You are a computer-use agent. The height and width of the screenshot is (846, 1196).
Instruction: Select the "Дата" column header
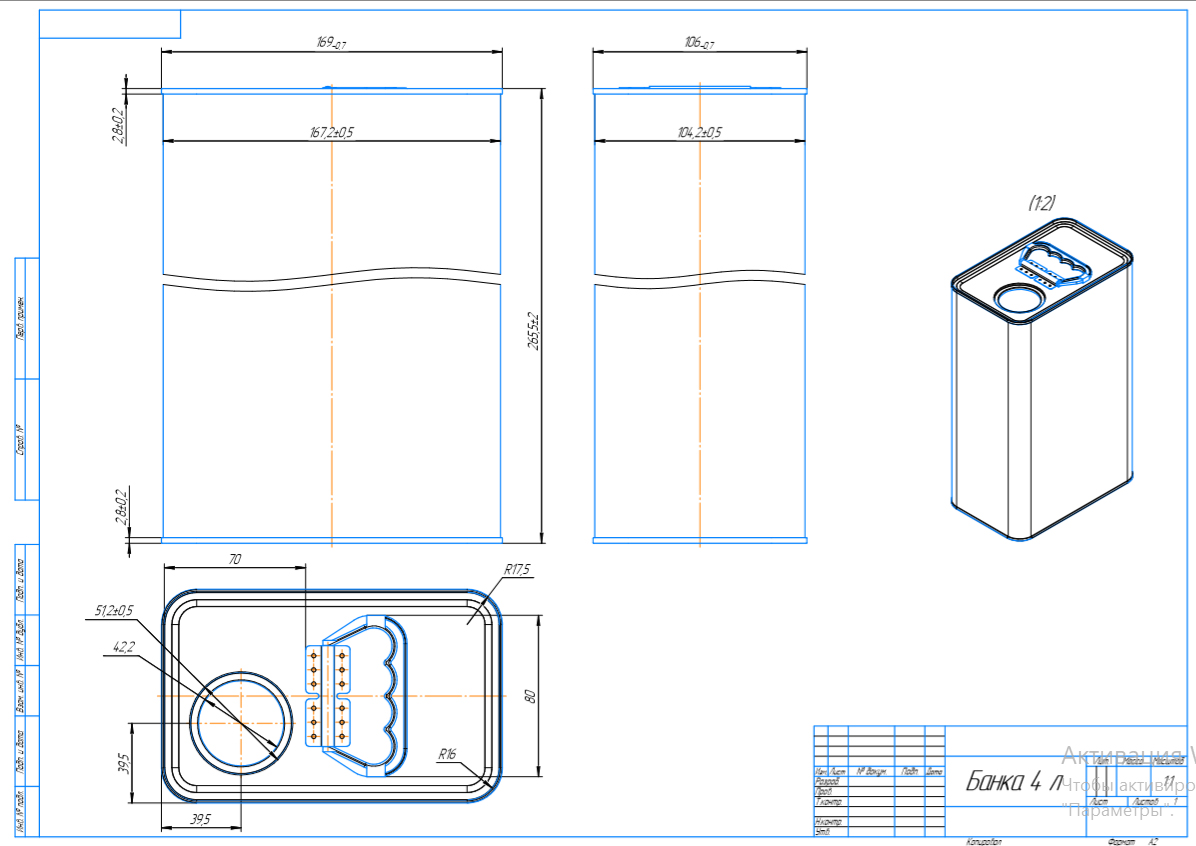[x=934, y=771]
